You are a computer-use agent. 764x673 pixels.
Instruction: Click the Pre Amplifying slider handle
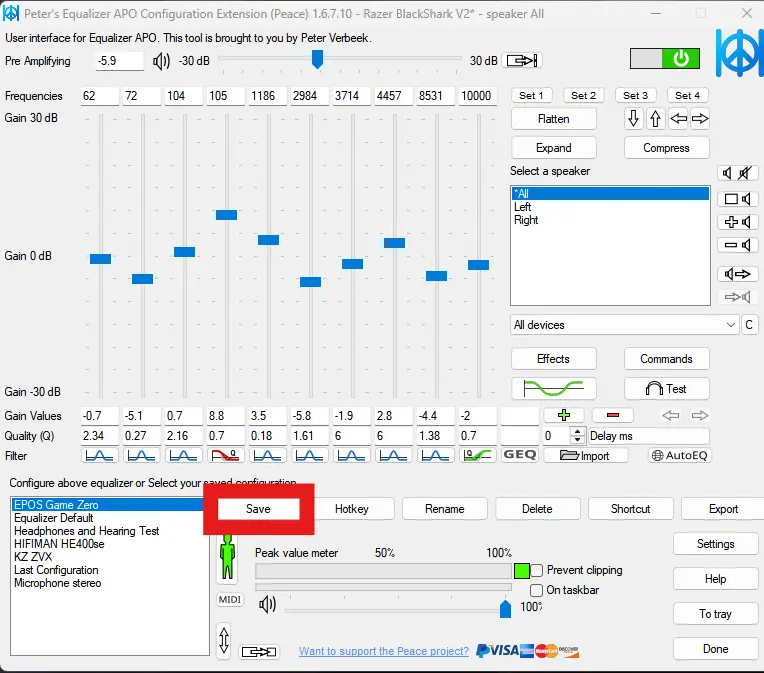point(317,59)
